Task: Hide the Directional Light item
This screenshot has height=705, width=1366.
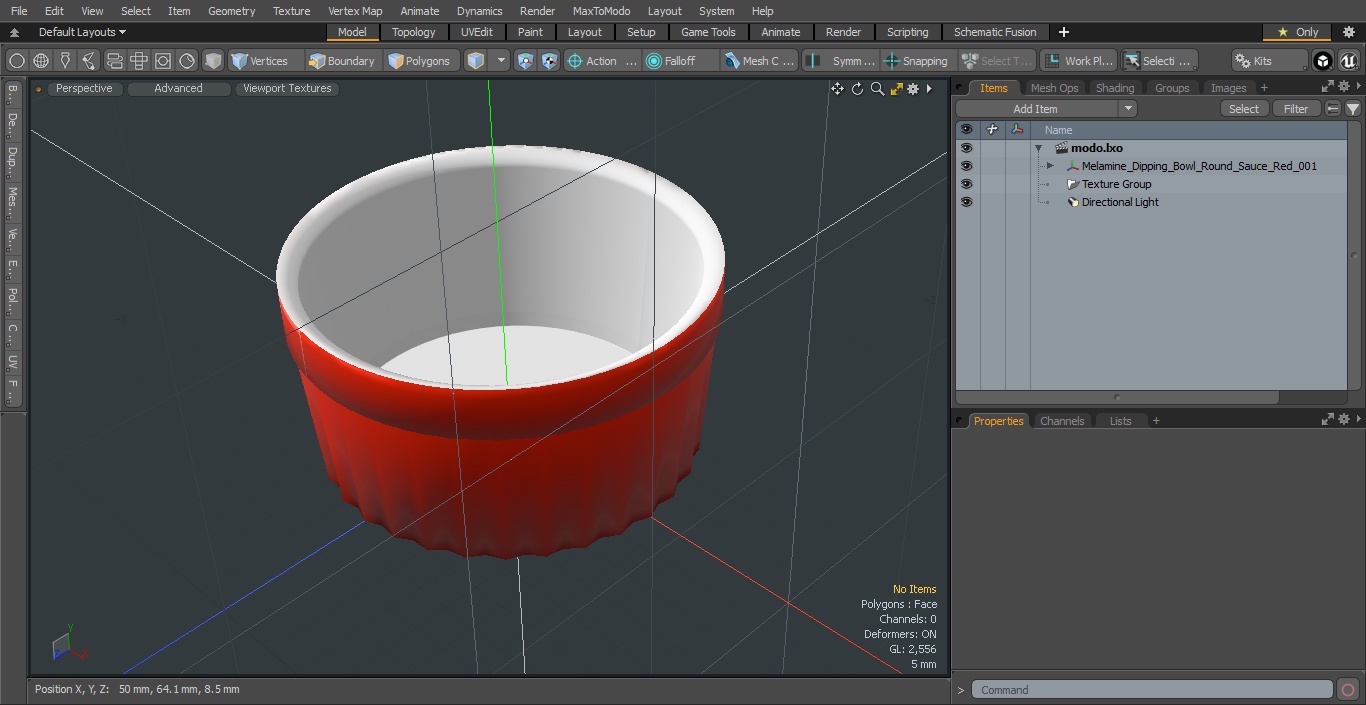Action: click(966, 202)
